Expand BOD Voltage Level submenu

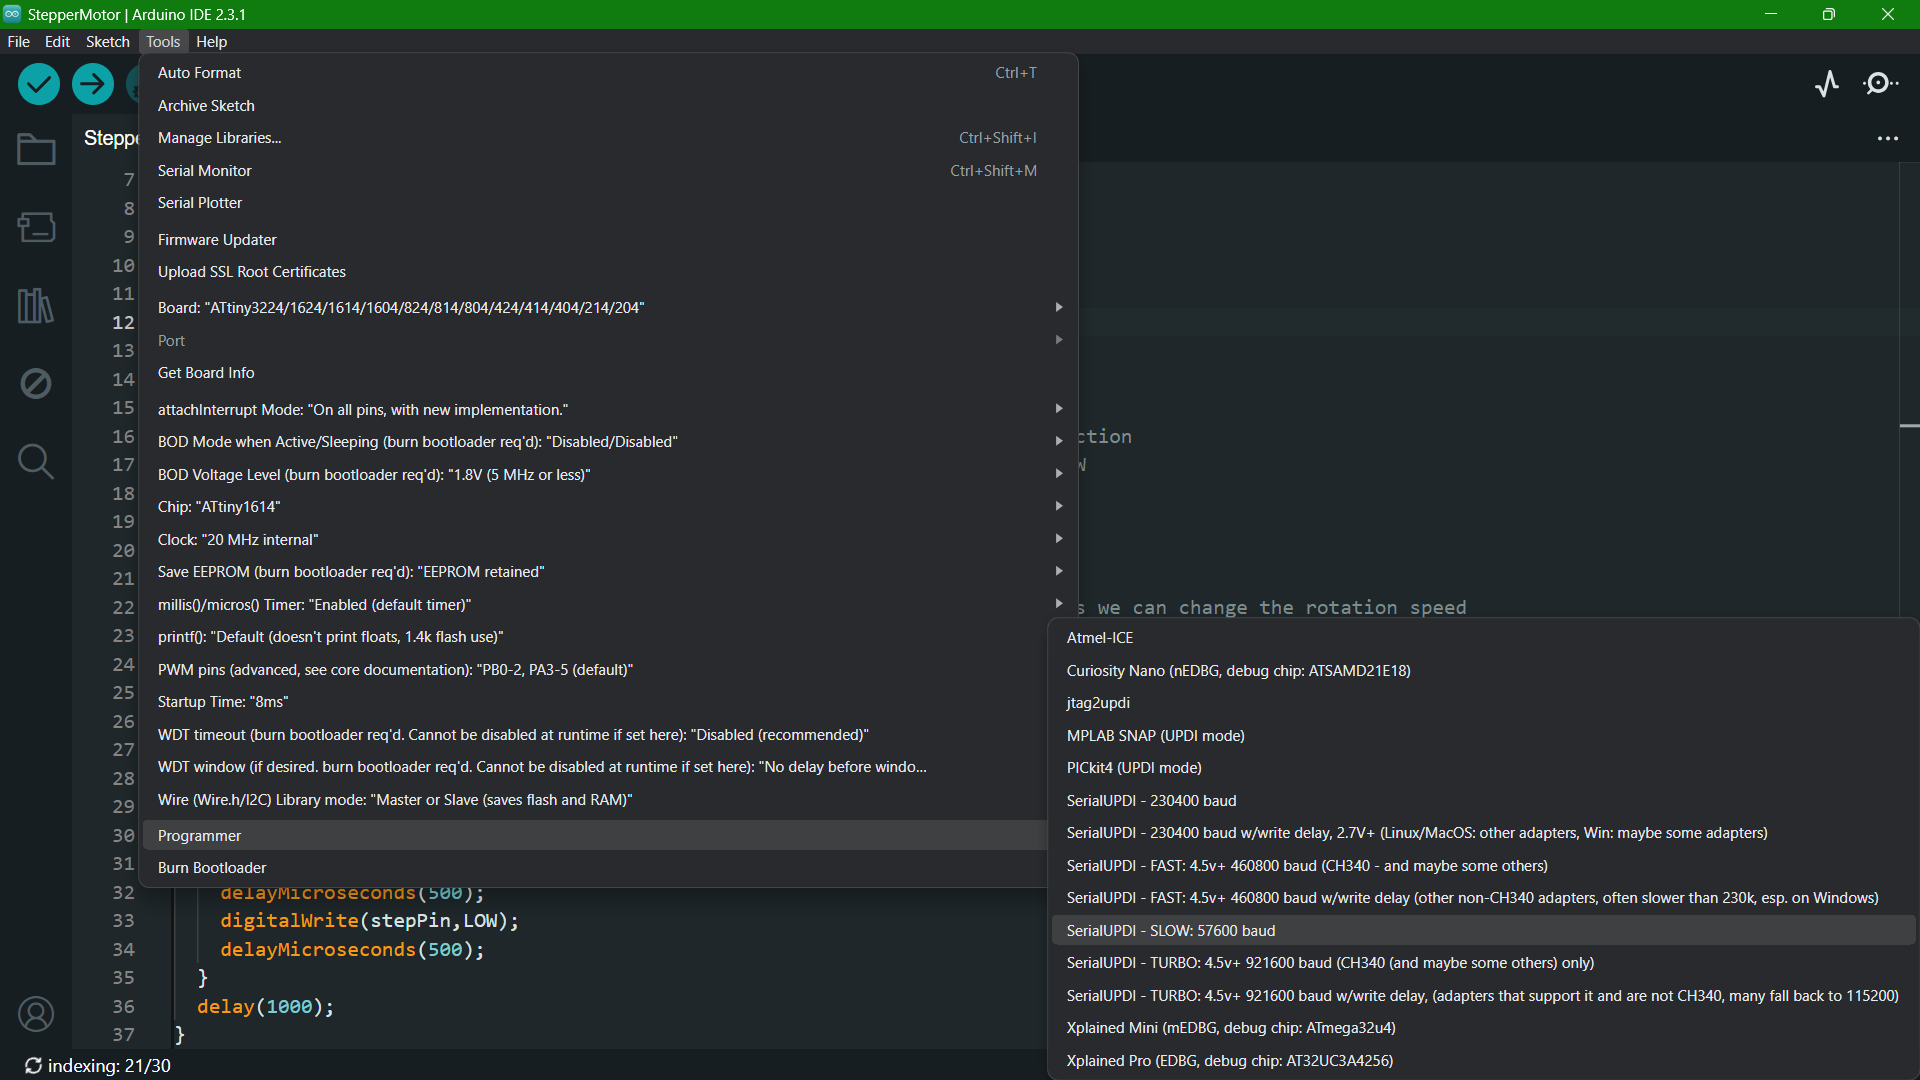point(608,475)
